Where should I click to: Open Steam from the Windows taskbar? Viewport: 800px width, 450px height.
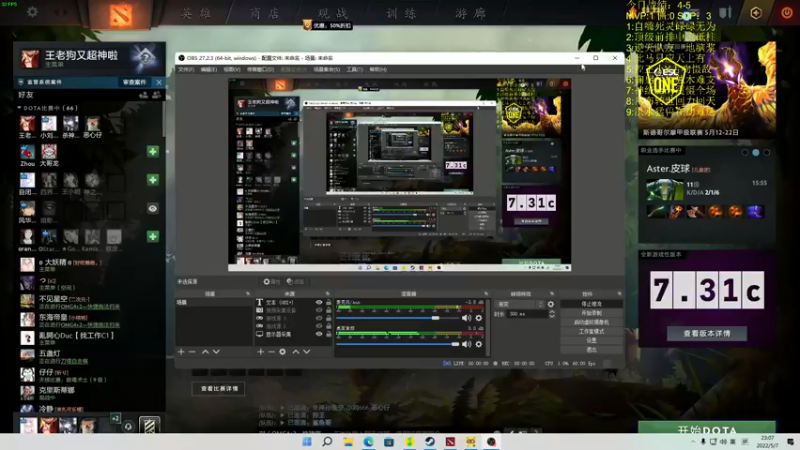pos(430,441)
